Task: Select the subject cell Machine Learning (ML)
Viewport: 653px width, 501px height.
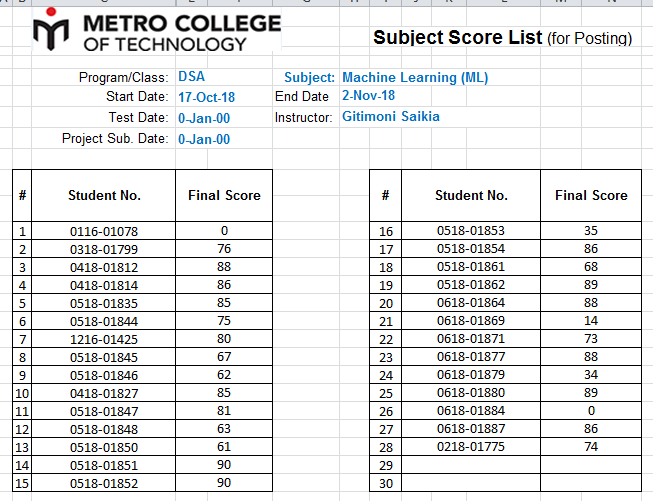Action: coord(415,77)
